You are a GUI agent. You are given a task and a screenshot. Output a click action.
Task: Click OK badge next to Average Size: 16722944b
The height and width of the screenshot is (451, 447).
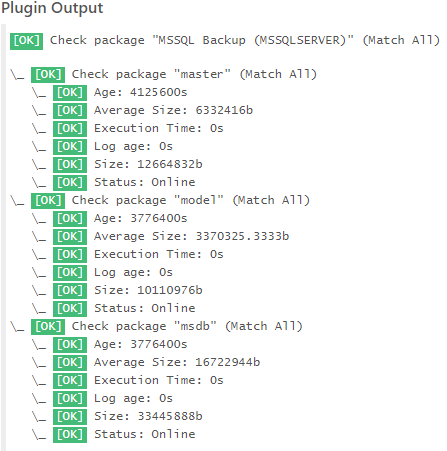[x=70, y=362]
